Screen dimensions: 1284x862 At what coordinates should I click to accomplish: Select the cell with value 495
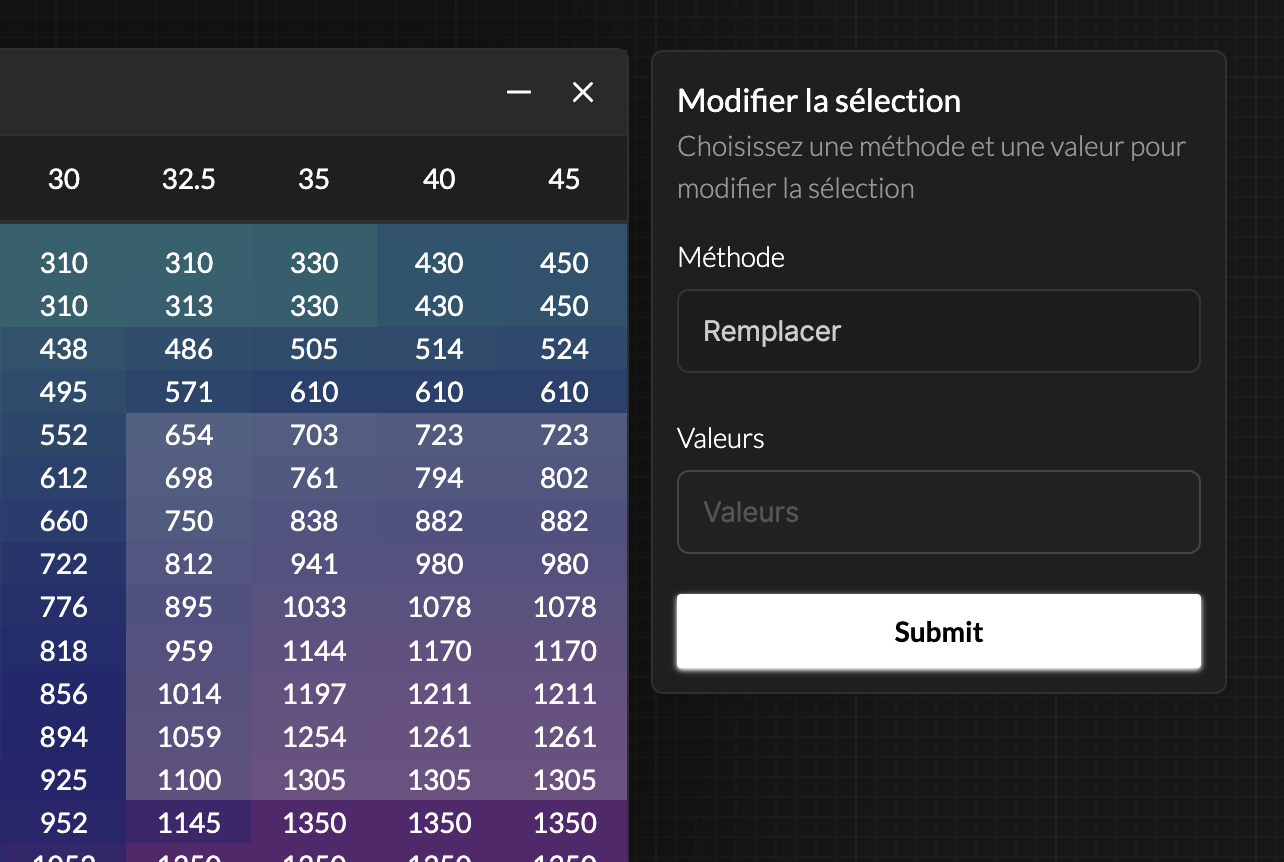64,392
